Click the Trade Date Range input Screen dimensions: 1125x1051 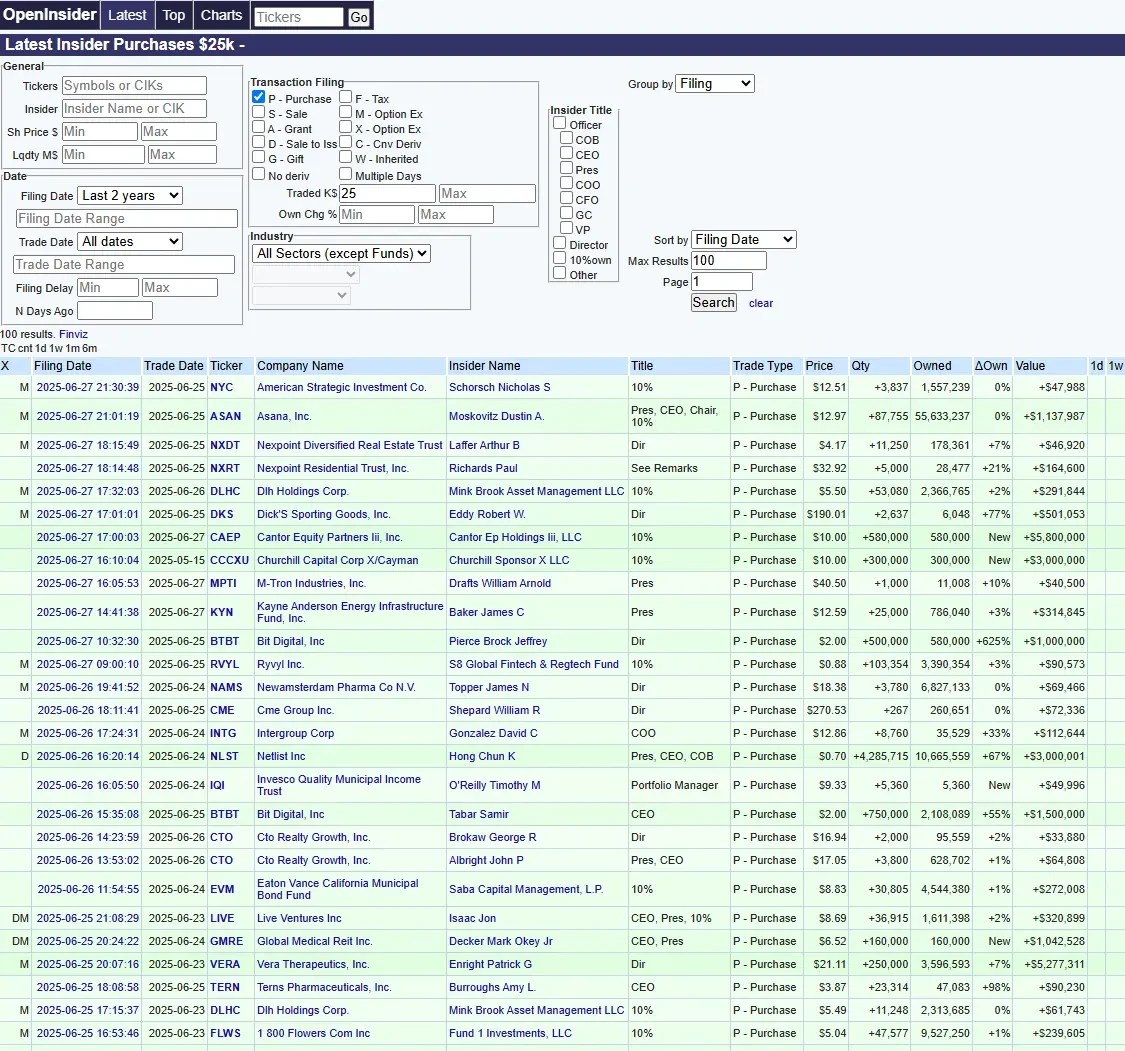point(123,264)
